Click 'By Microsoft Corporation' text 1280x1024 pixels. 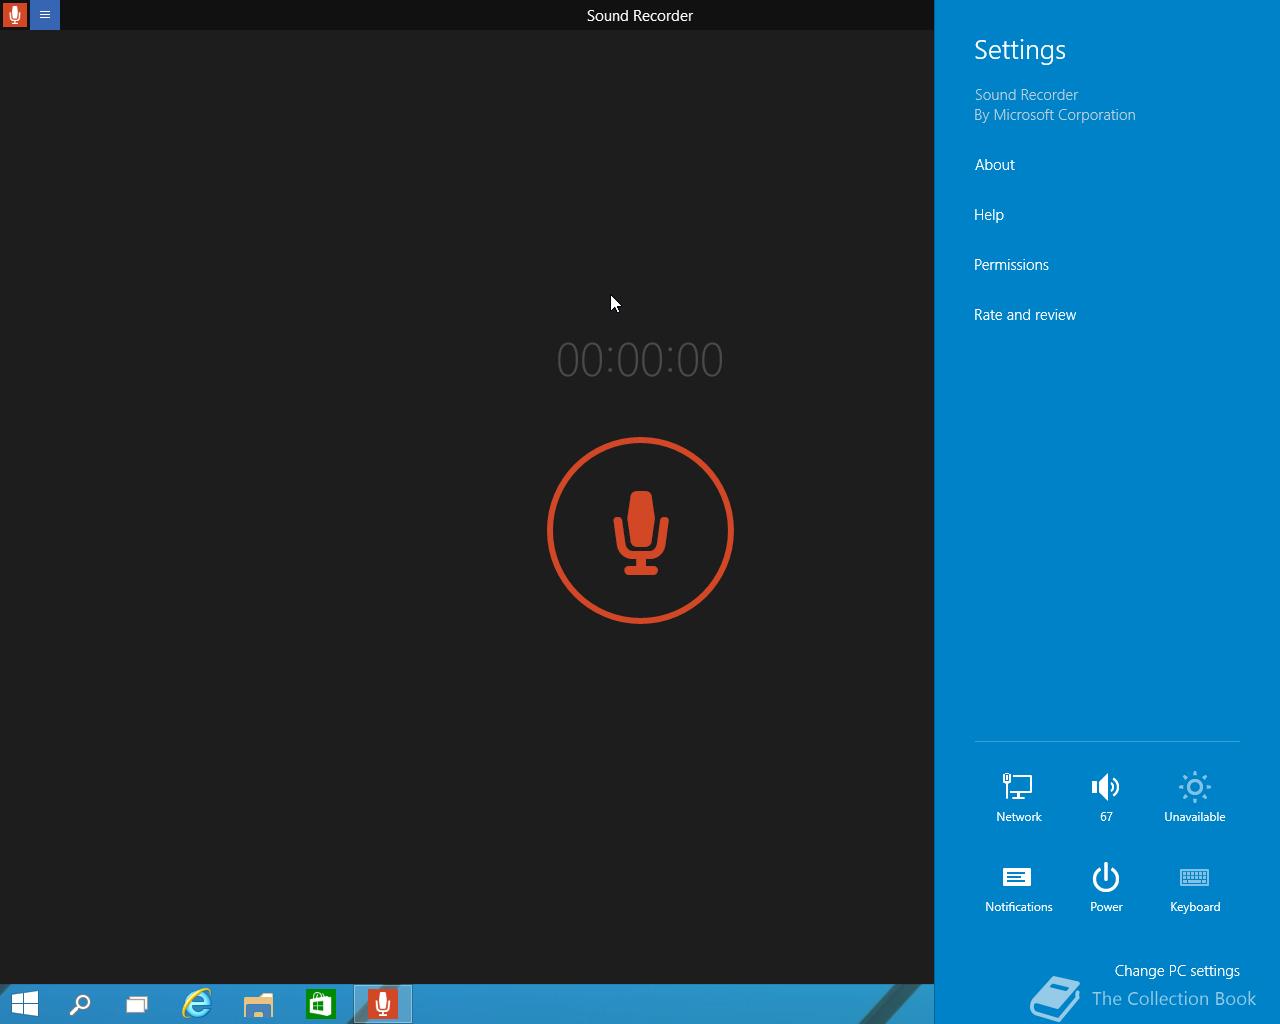(1055, 115)
